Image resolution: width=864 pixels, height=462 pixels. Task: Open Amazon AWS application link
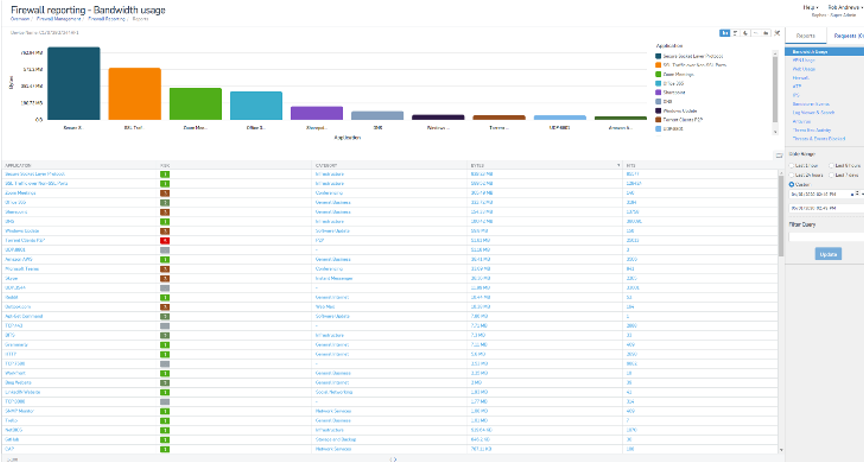click(x=19, y=260)
